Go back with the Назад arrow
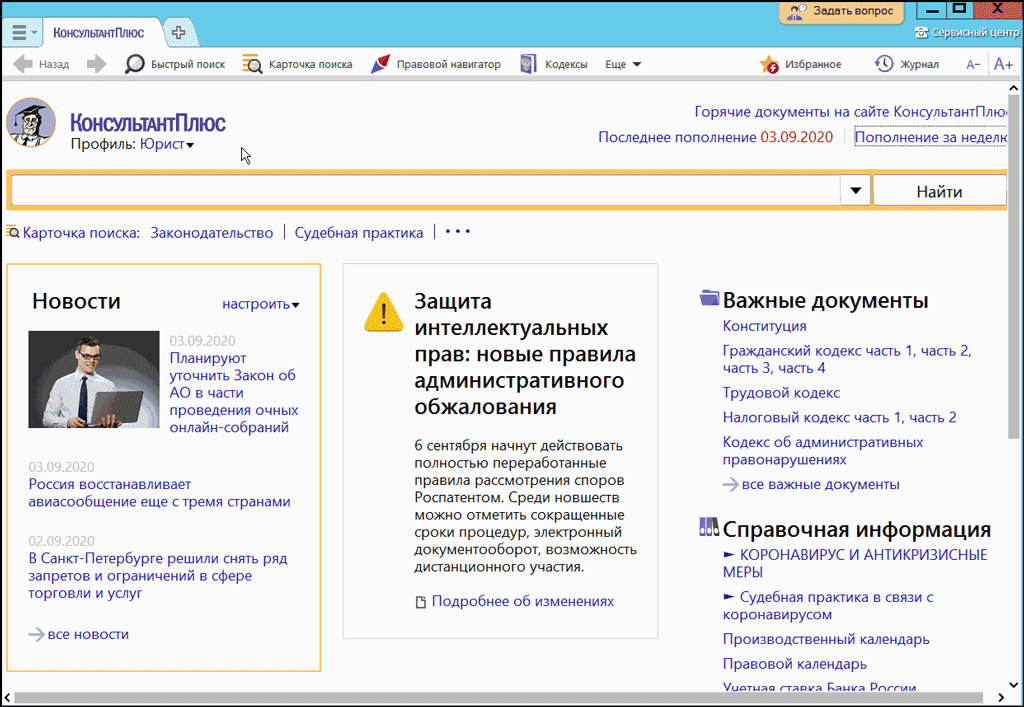 coord(41,64)
